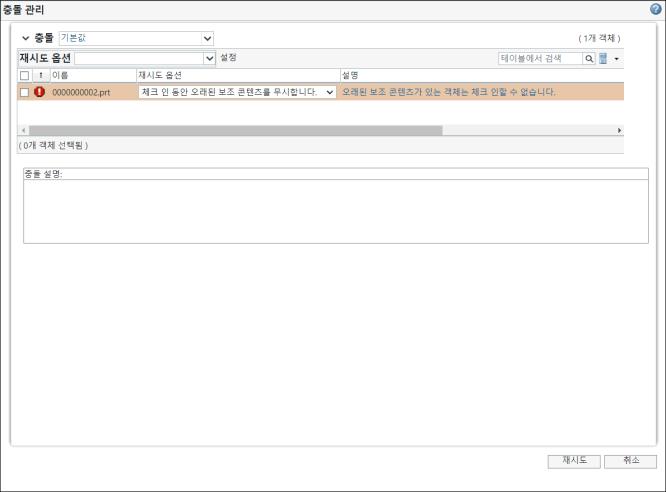Sort by the 이름 column header
666x492 pixels.
(93, 75)
